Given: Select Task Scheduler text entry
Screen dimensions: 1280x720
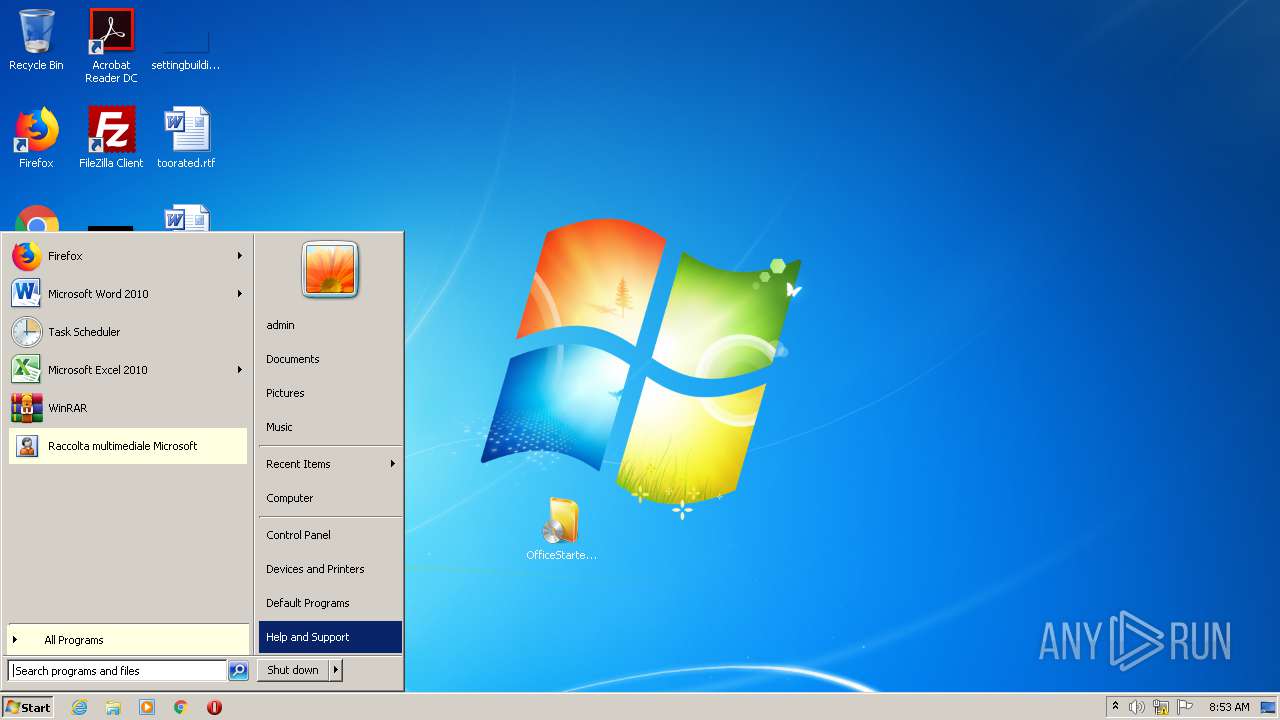Looking at the screenshot, I should pos(84,332).
